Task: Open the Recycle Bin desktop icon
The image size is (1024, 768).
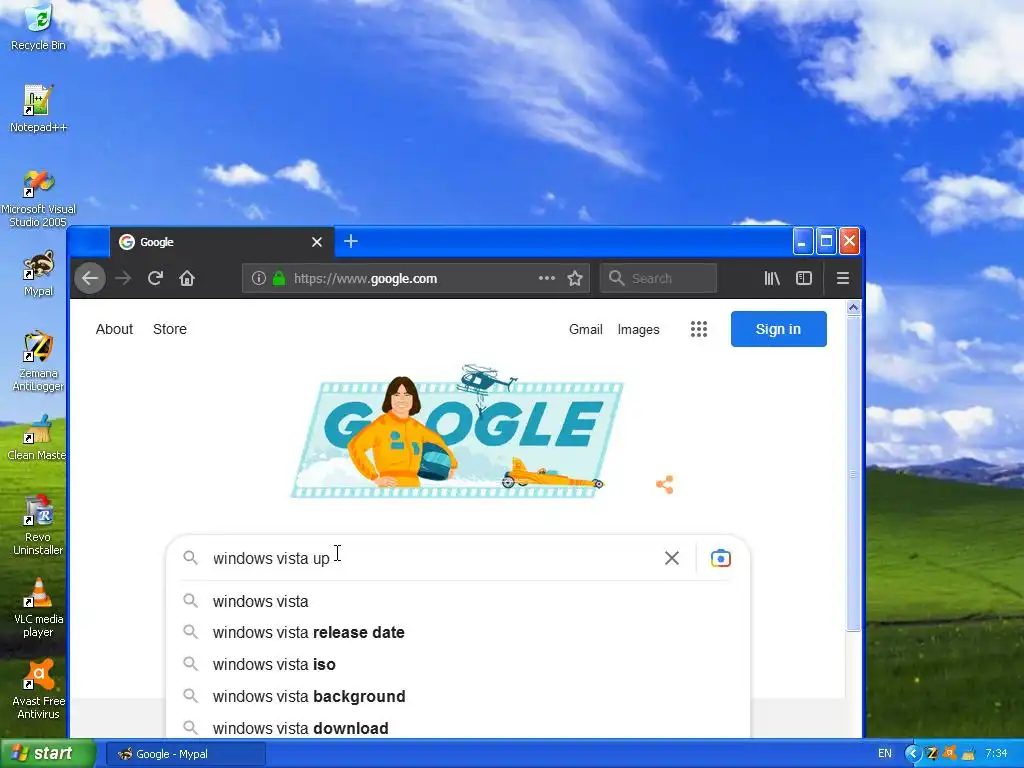Action: click(38, 26)
